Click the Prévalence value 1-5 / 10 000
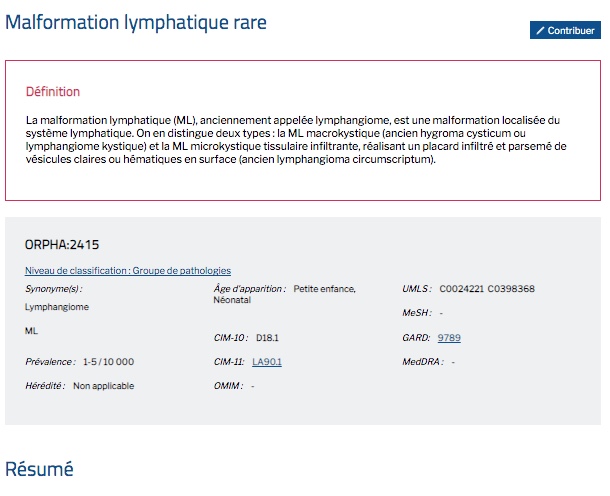Screen dimensions: 610x496 pyautogui.click(x=109, y=362)
